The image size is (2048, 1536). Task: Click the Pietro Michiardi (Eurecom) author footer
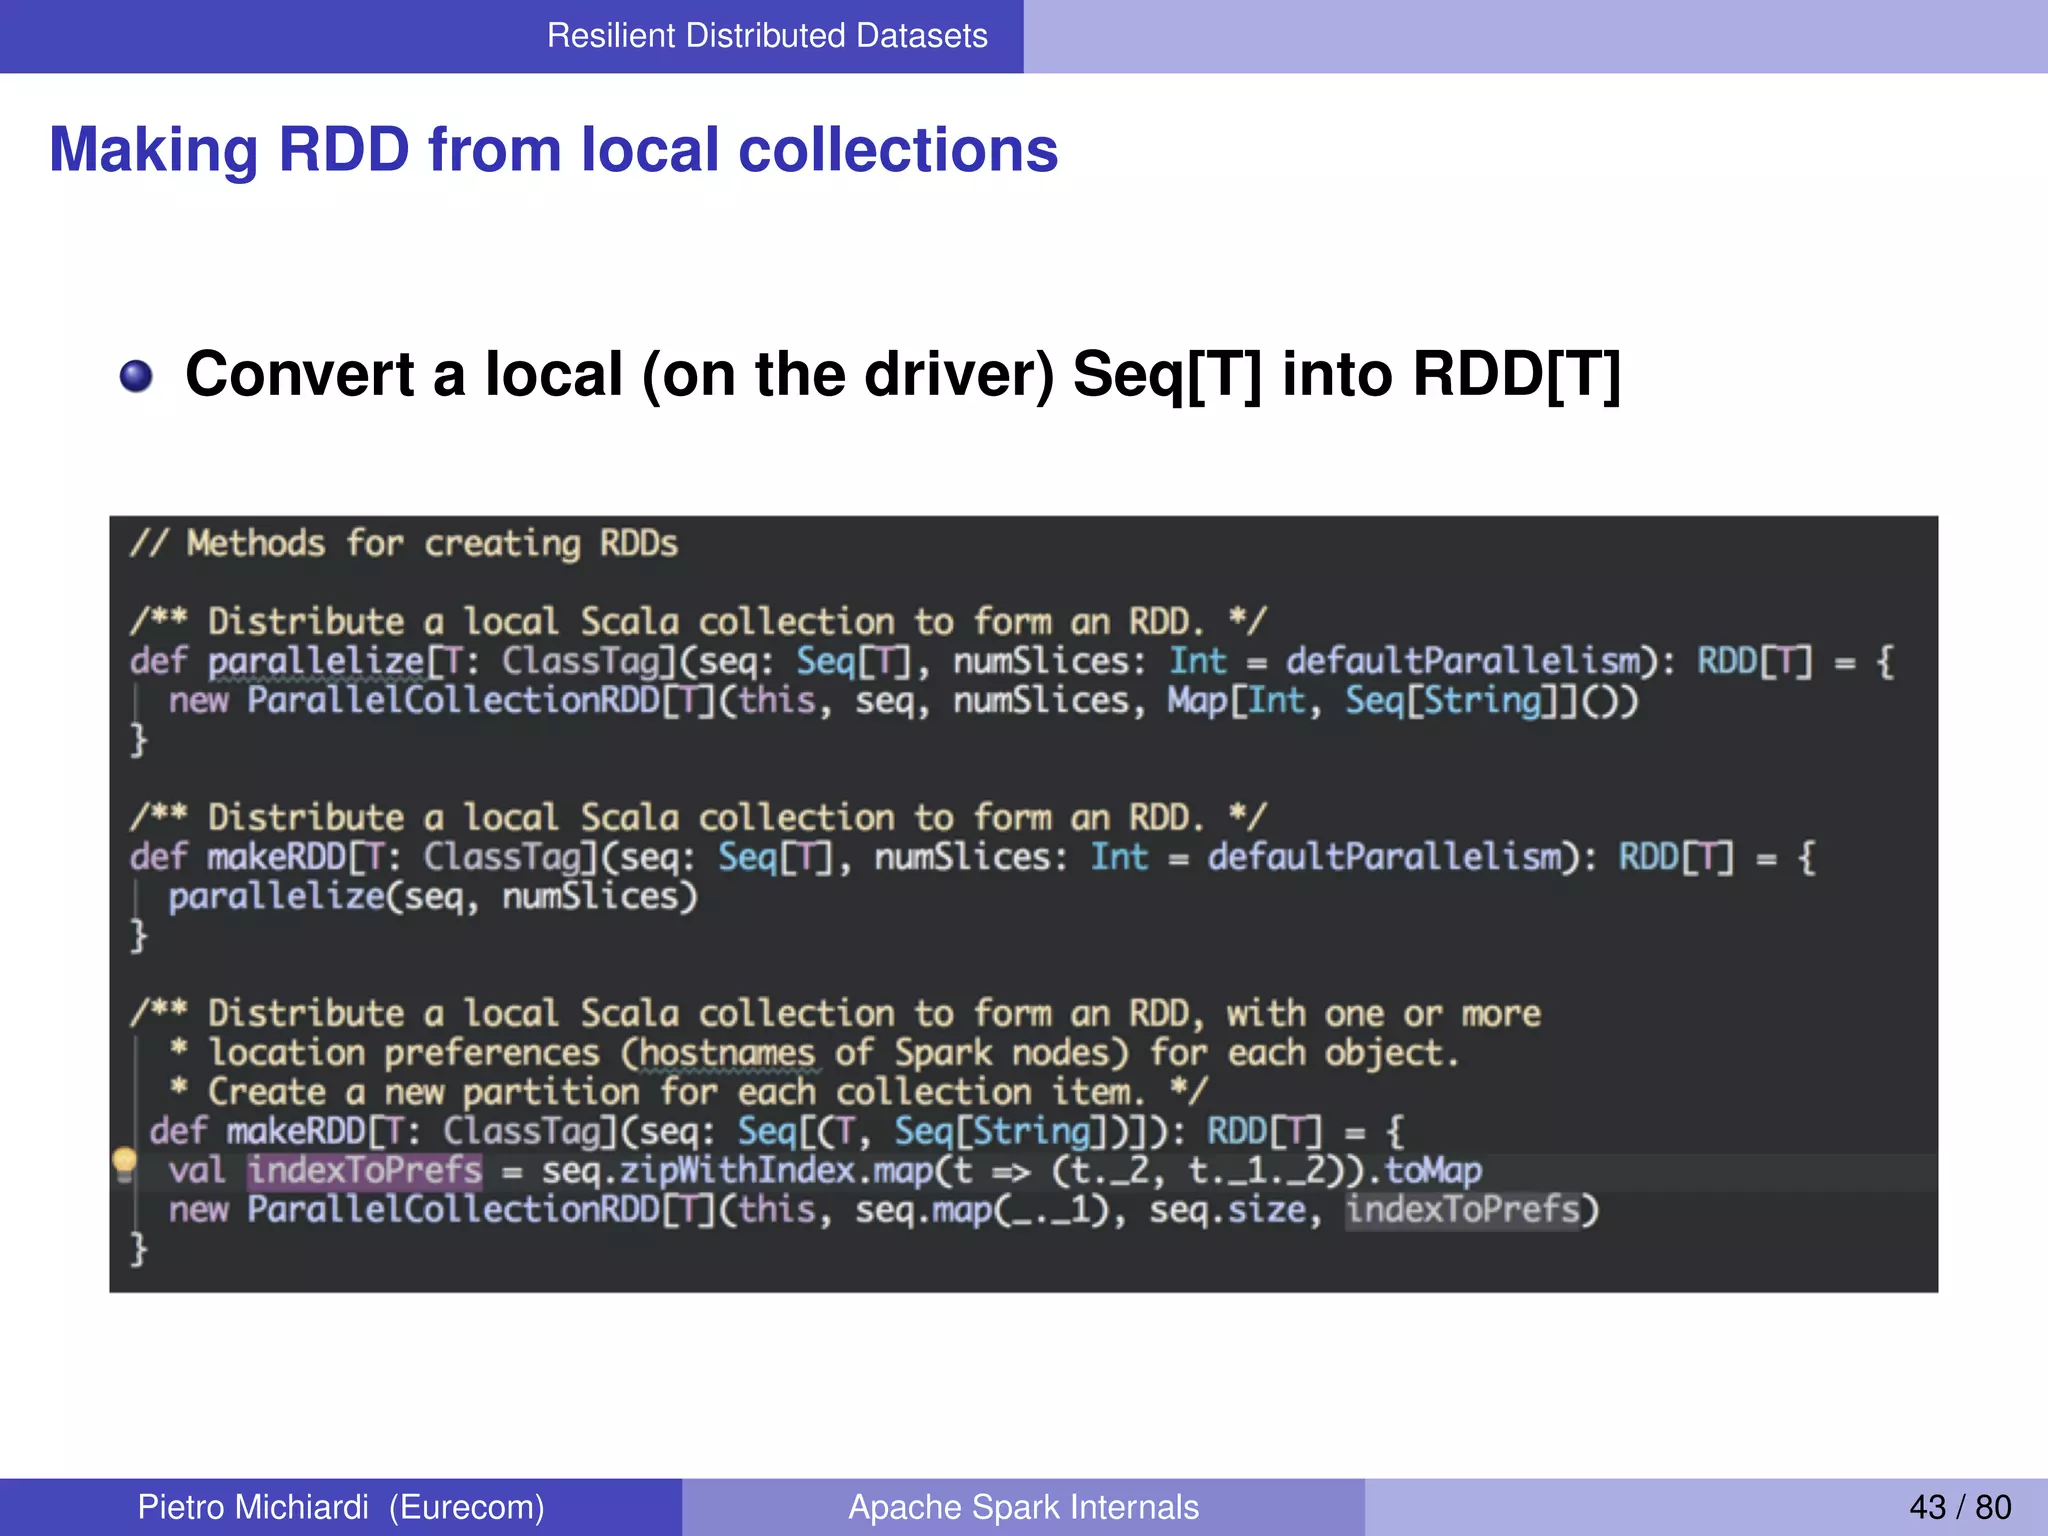[x=341, y=1506]
